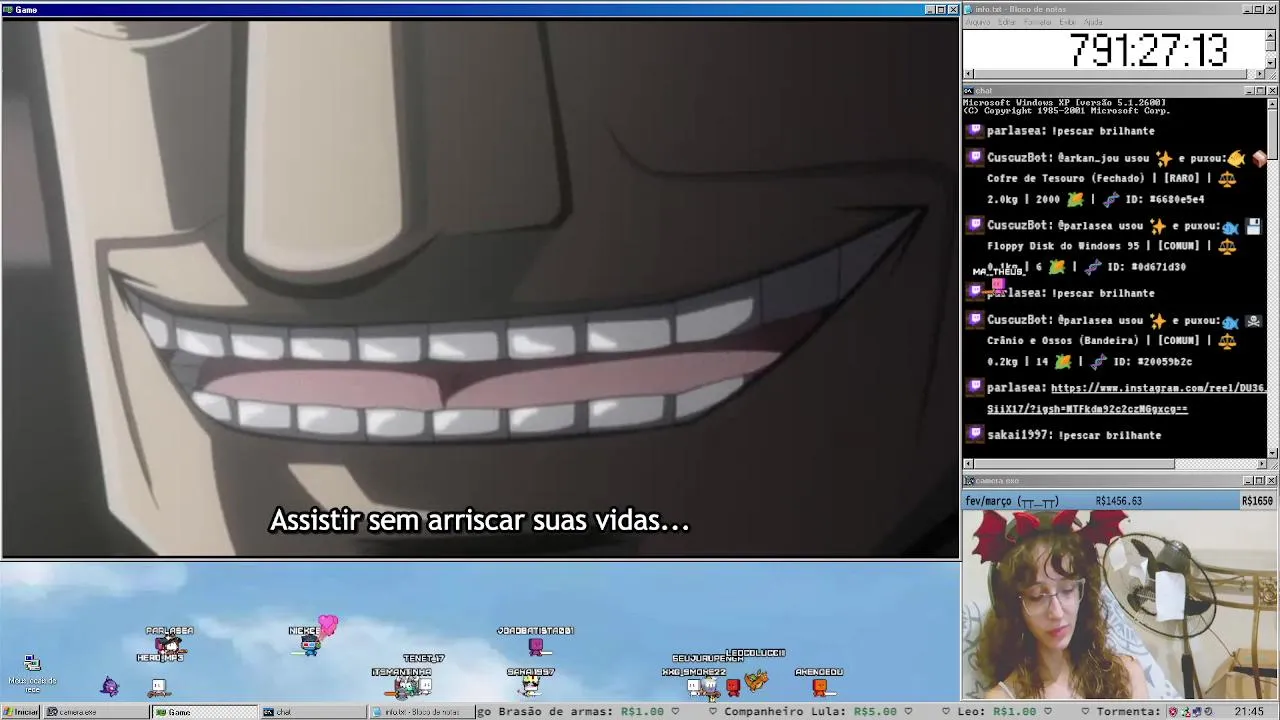
Task: Click the skull and bones flag emoji
Action: point(1253,321)
